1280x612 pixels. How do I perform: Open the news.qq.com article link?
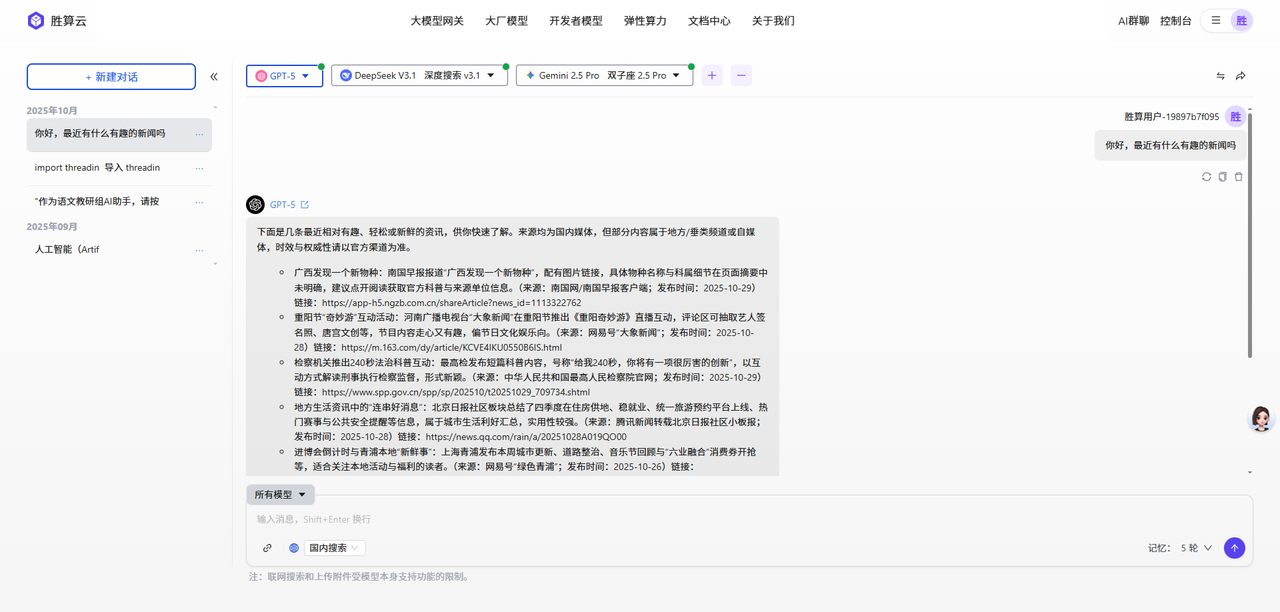(x=526, y=437)
